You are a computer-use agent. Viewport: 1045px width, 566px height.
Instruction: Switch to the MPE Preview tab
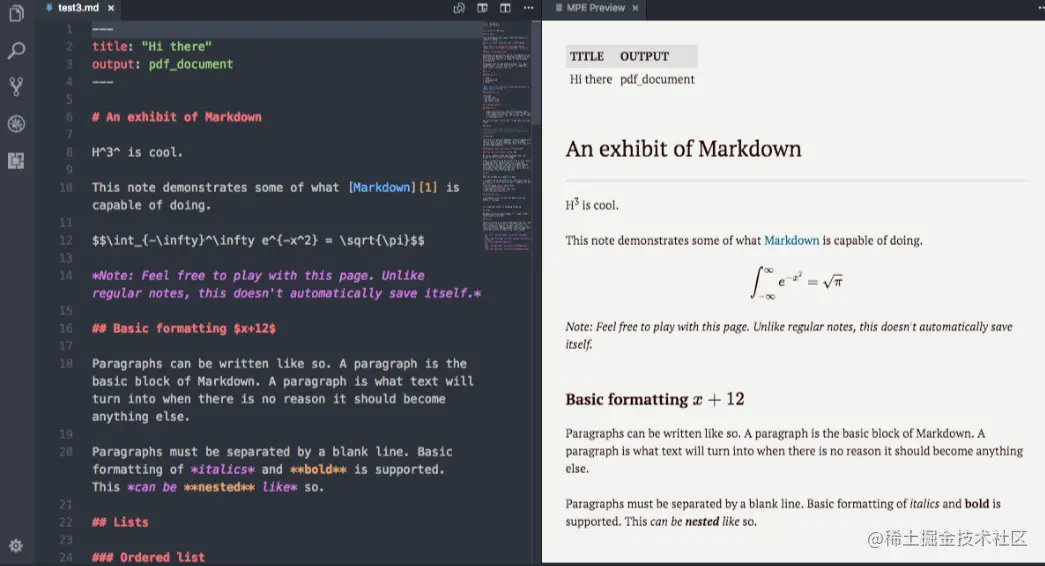pos(595,8)
